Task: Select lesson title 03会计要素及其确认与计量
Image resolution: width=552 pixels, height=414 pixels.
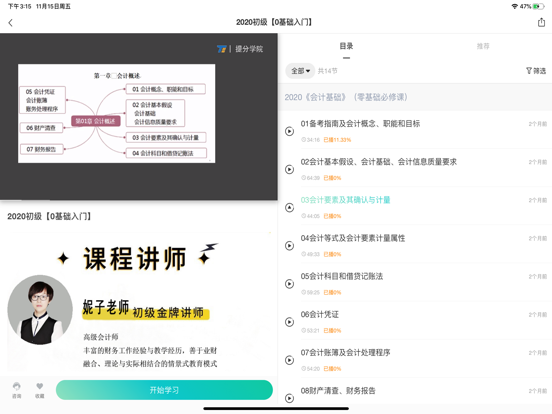Action: 345,200
